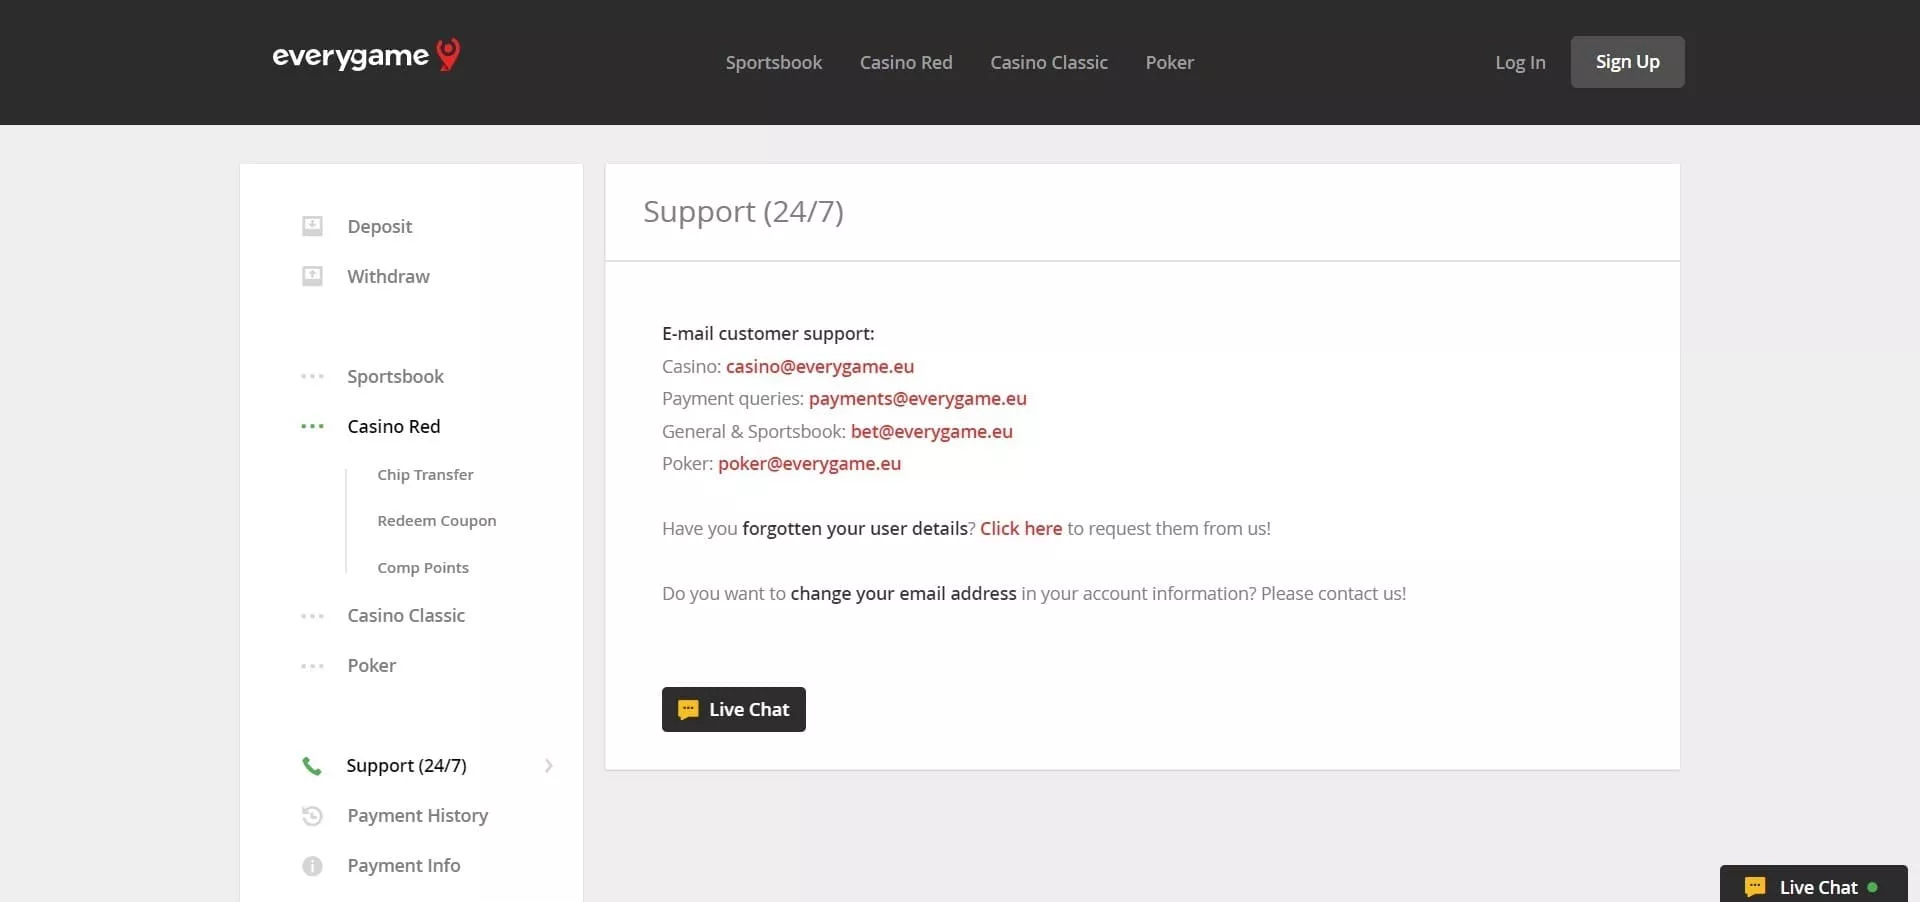The width and height of the screenshot is (1920, 902).
Task: Click the Deposit icon in sidebar
Action: [x=312, y=226]
